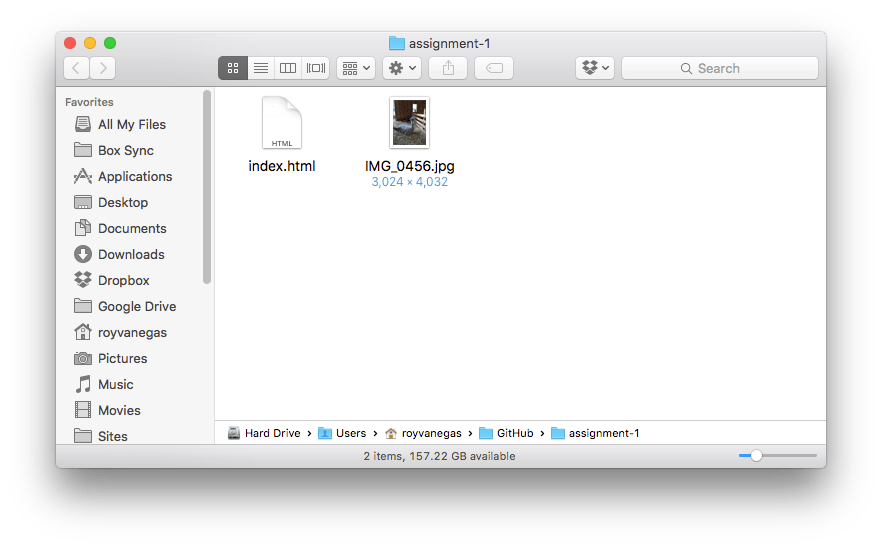882x548 pixels.
Task: Select the IMG_0456.jpg thumbnail
Action: tap(410, 123)
